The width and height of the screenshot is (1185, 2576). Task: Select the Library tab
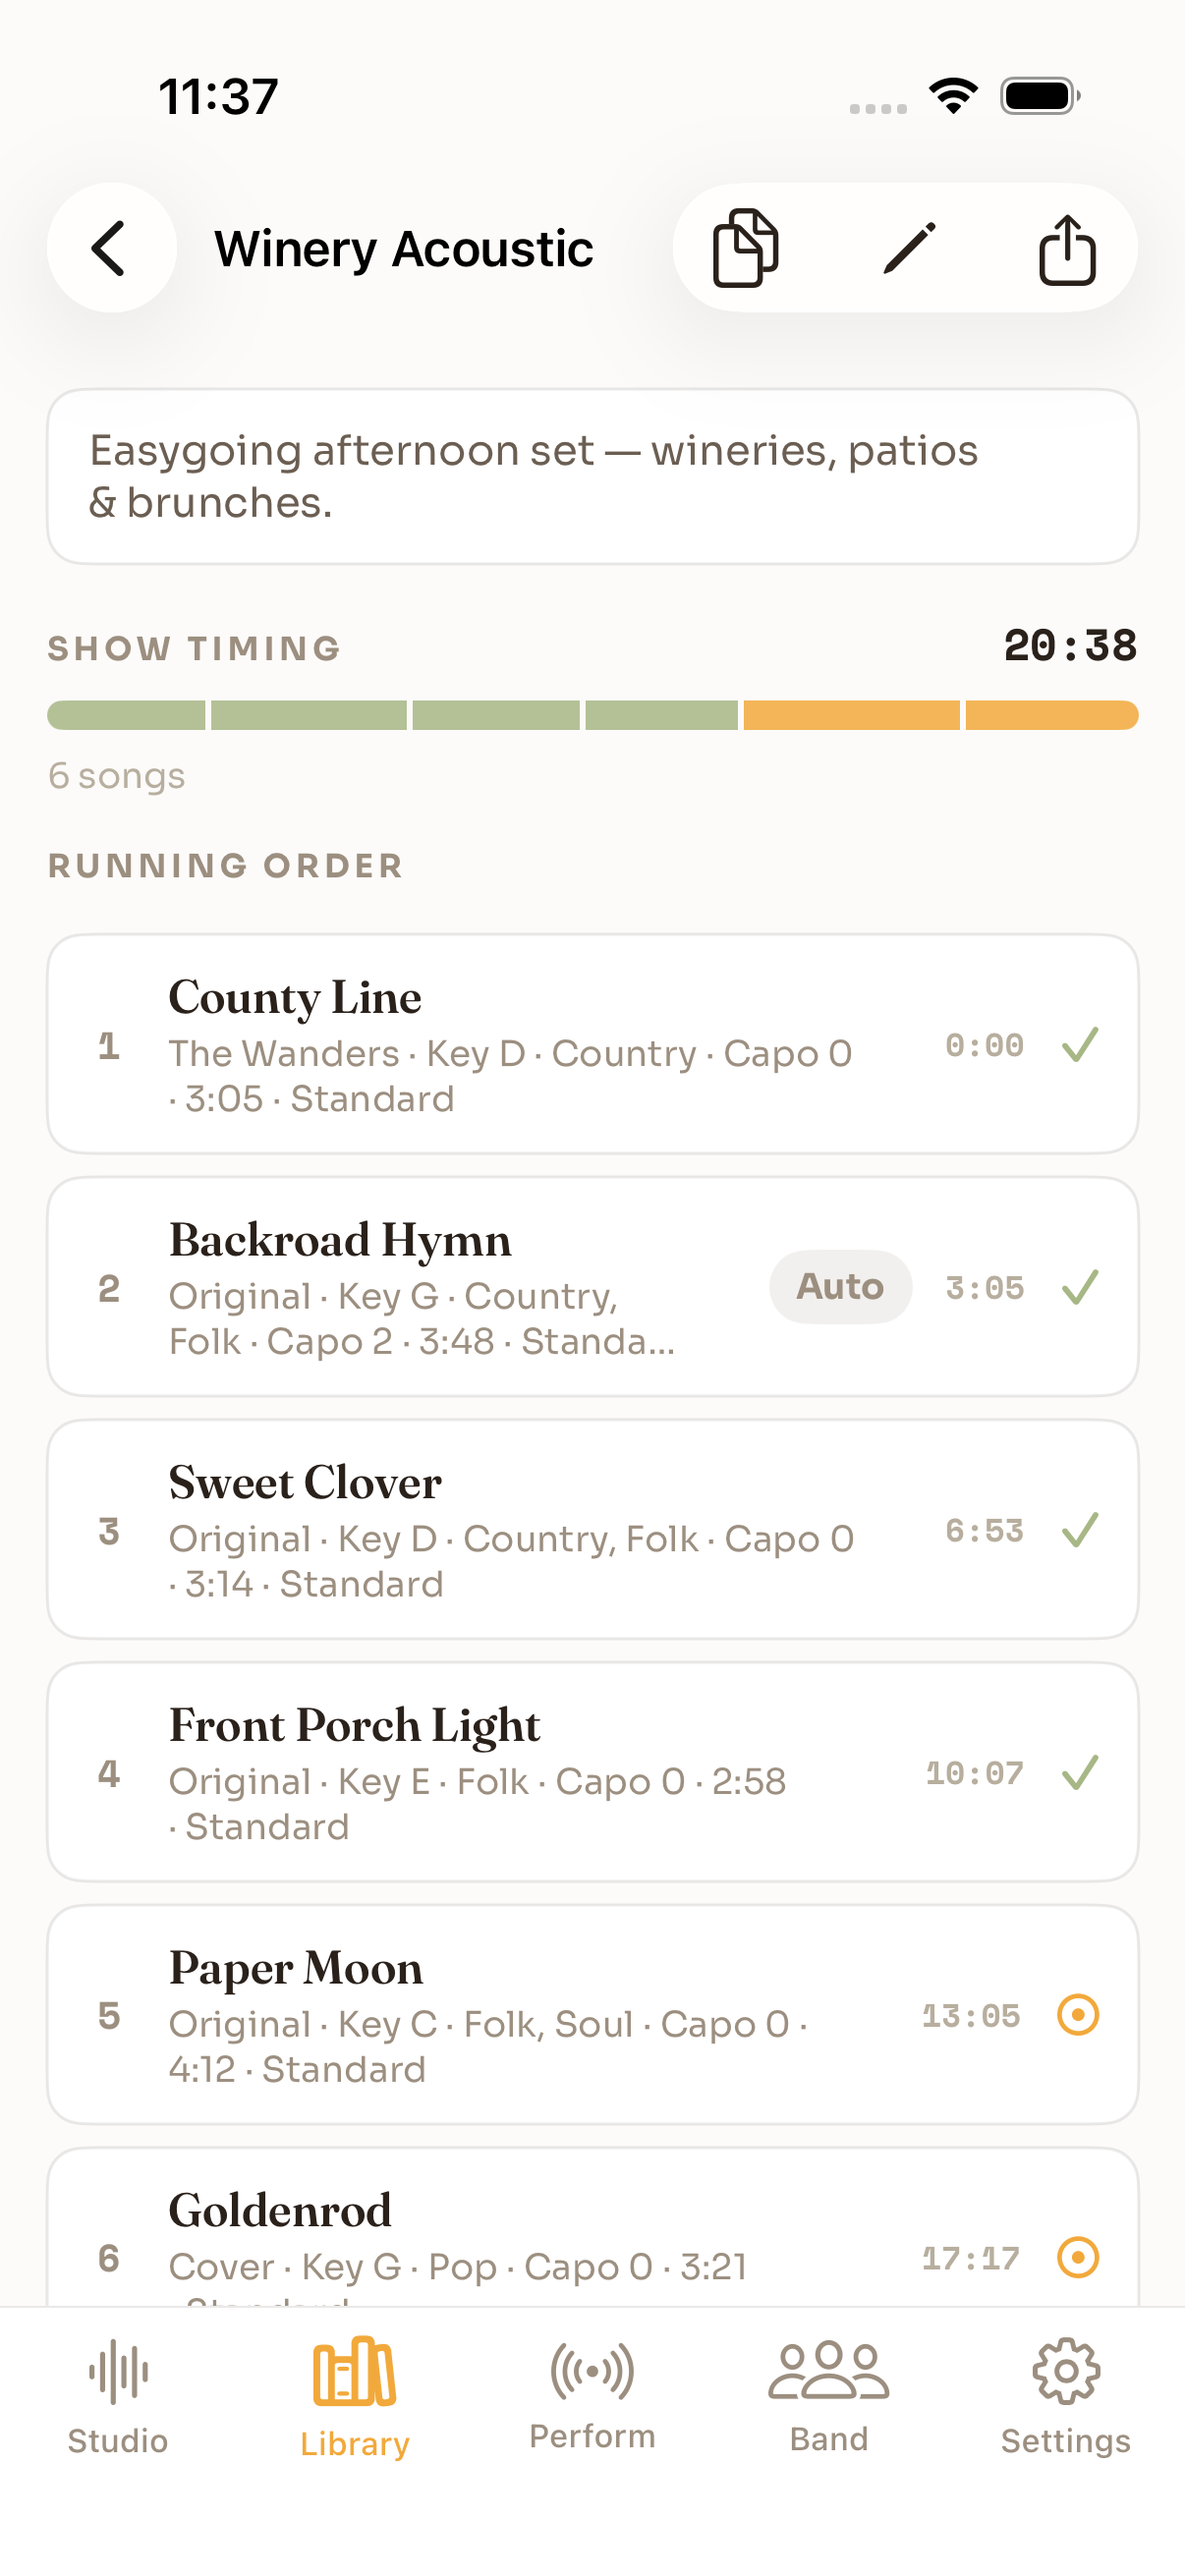355,2398
